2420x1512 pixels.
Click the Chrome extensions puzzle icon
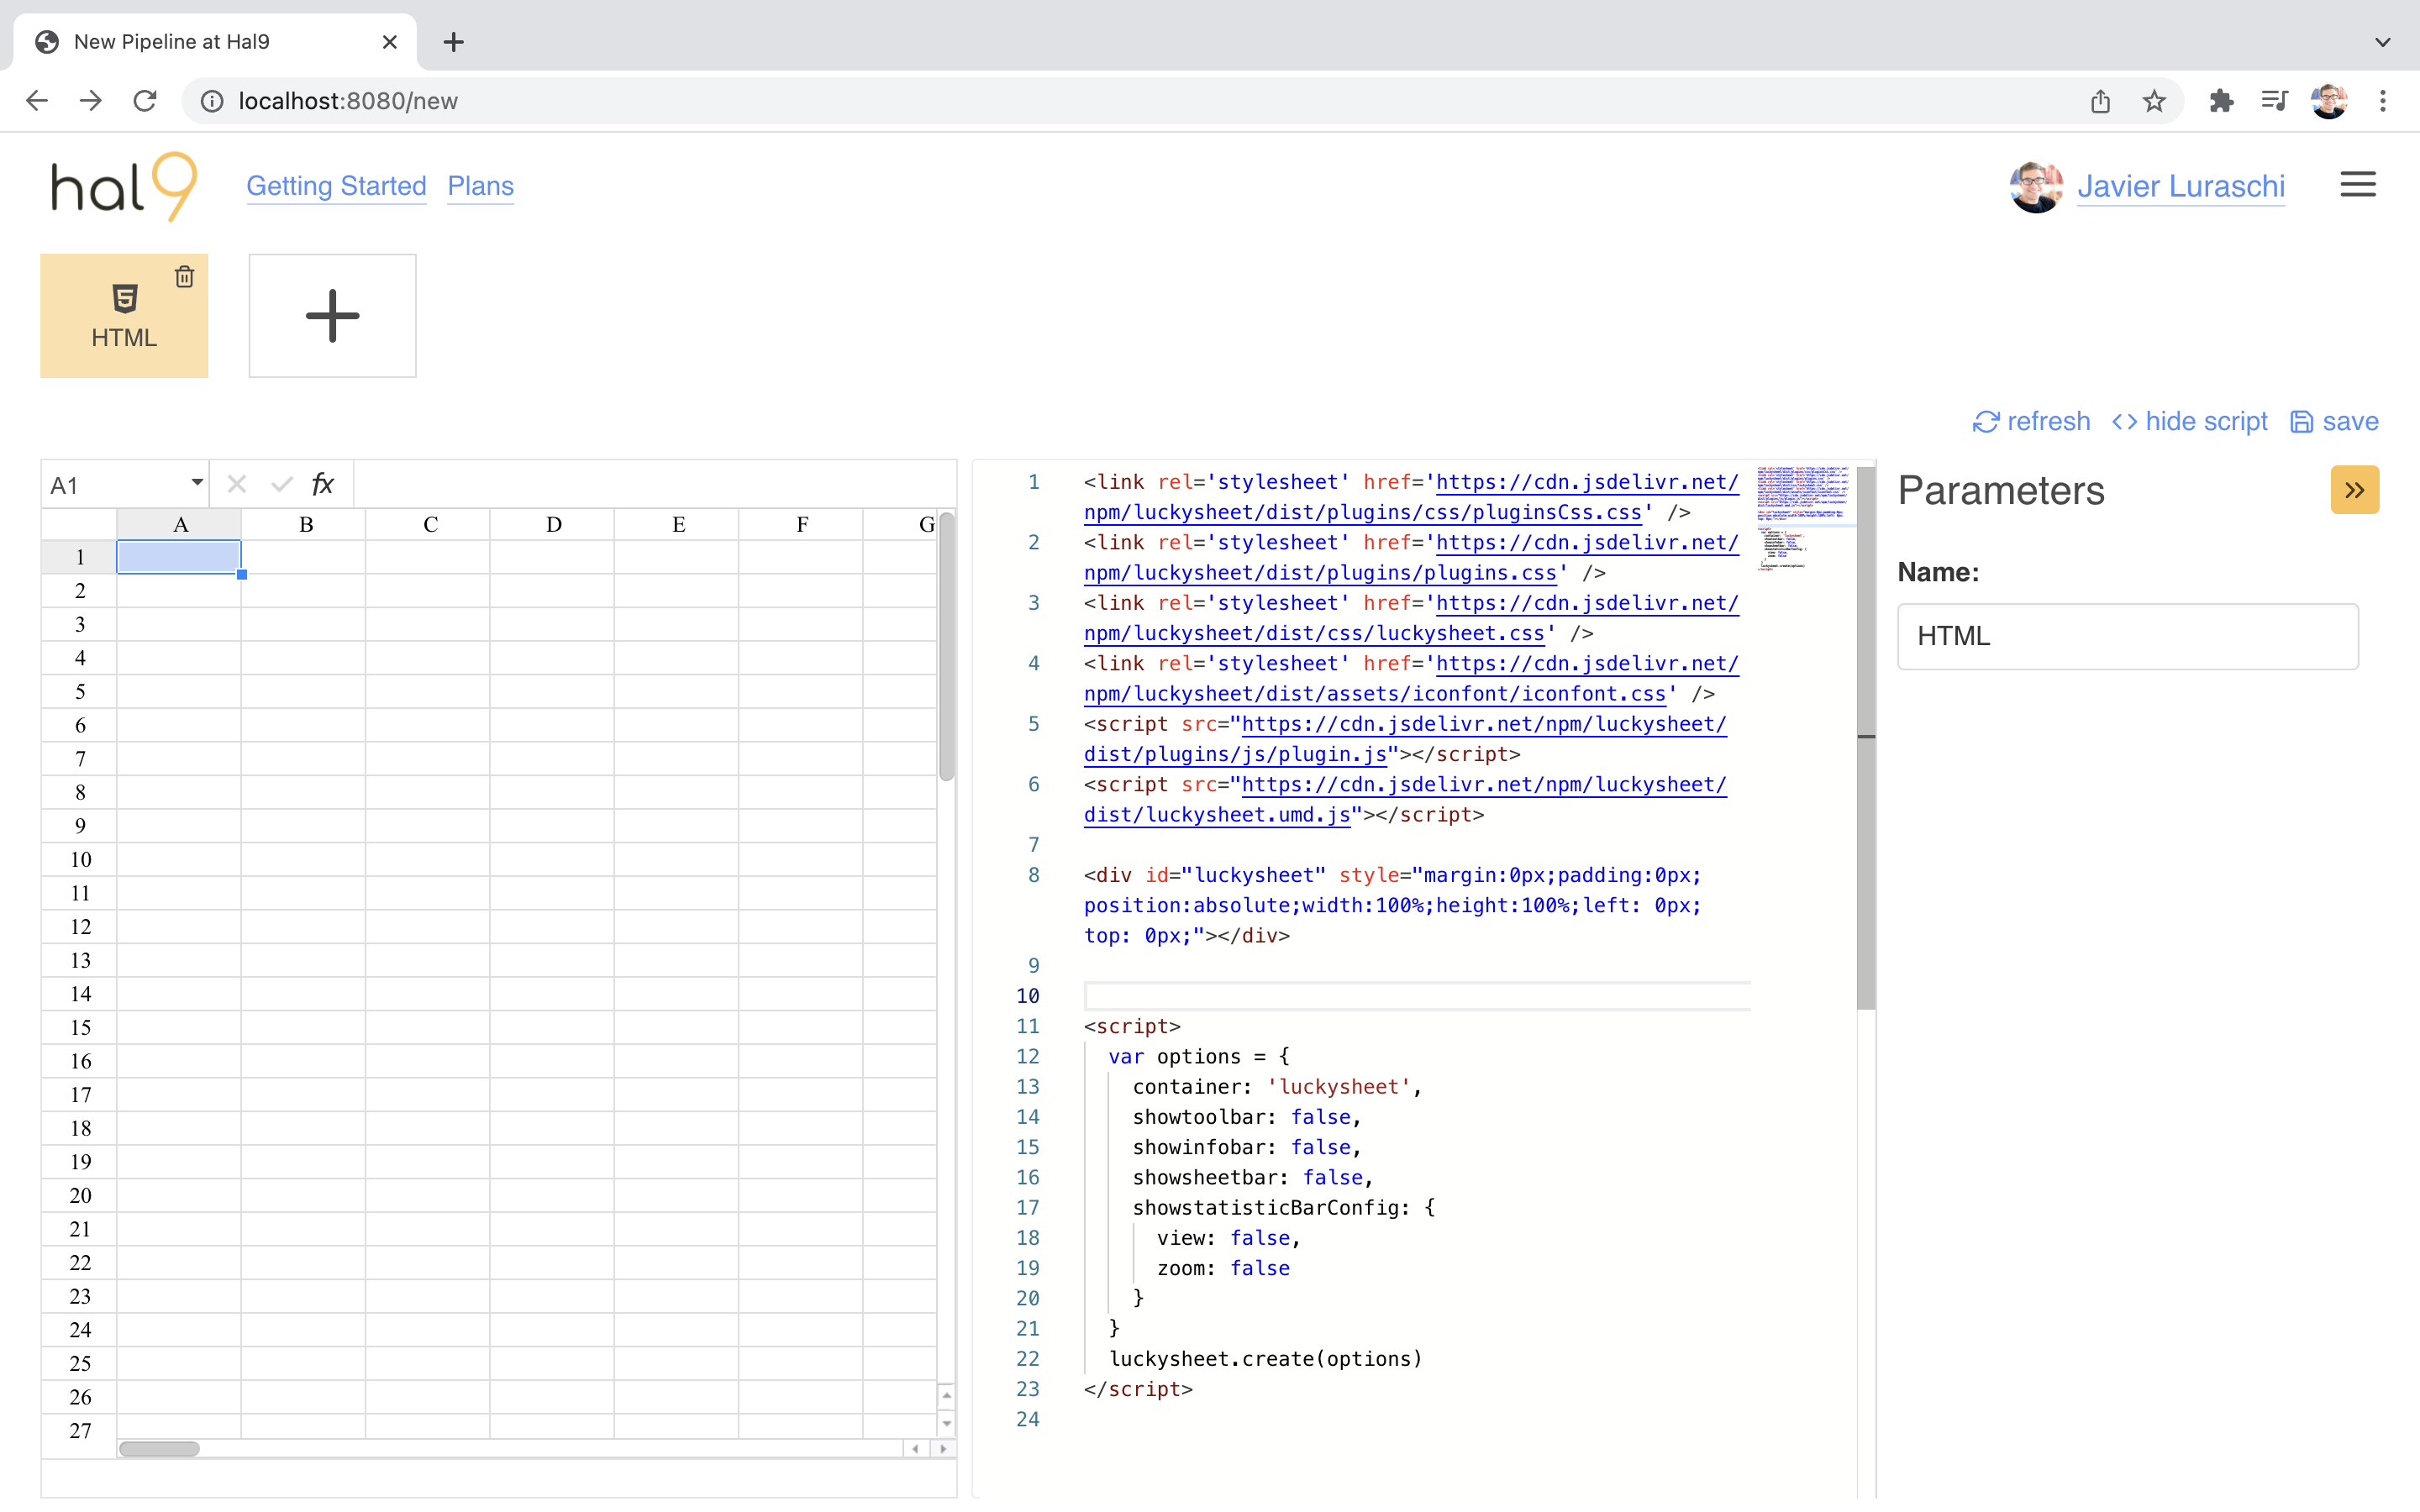pos(2221,101)
